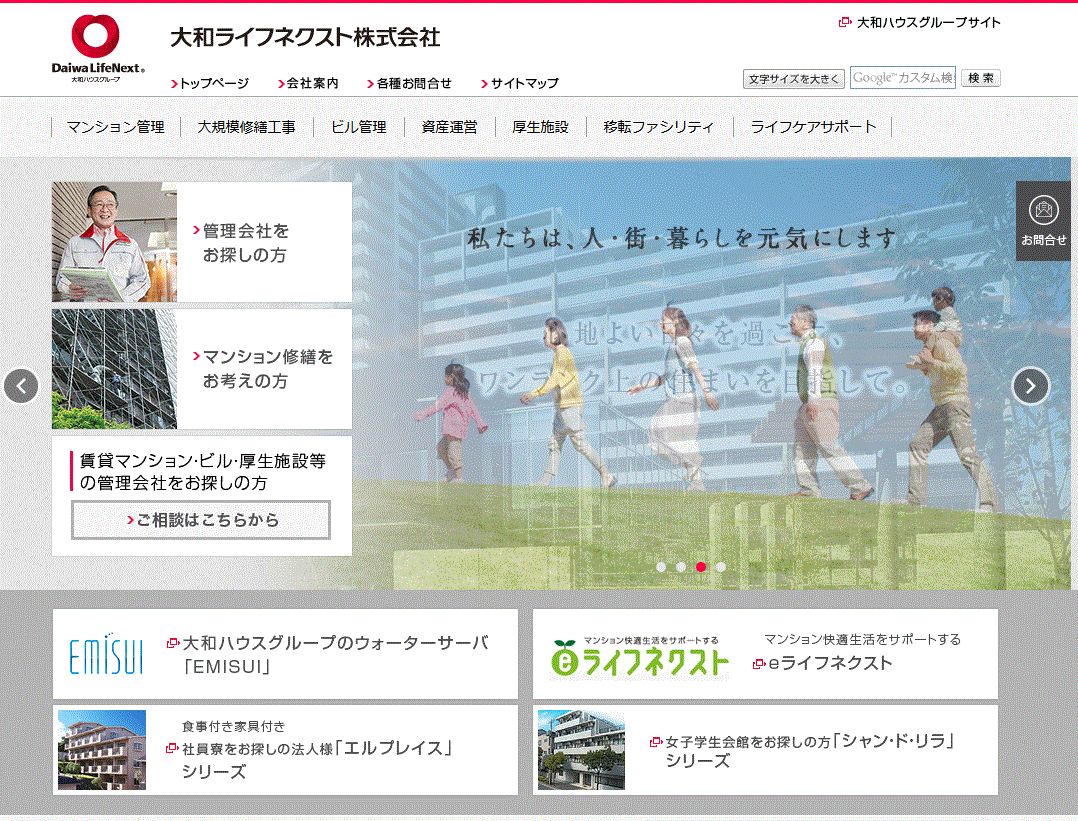Open the 大和ハウスグループサイト link
The width and height of the screenshot is (1078, 821).
[x=920, y=23]
